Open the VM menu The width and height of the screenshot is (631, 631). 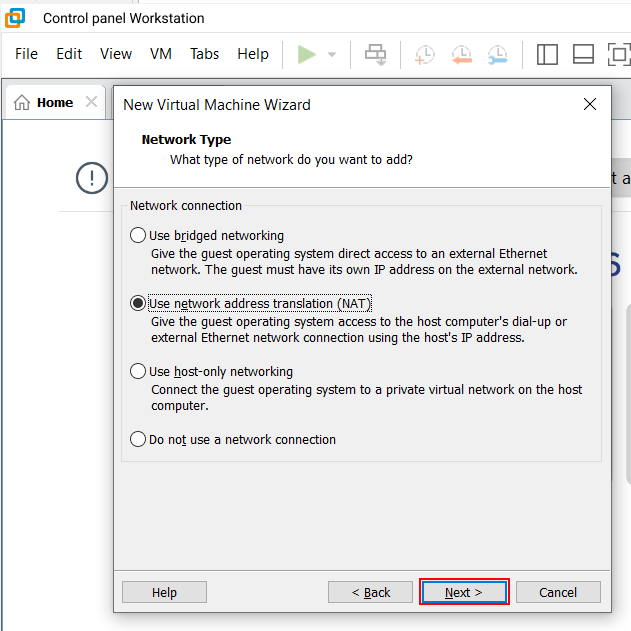(x=161, y=54)
